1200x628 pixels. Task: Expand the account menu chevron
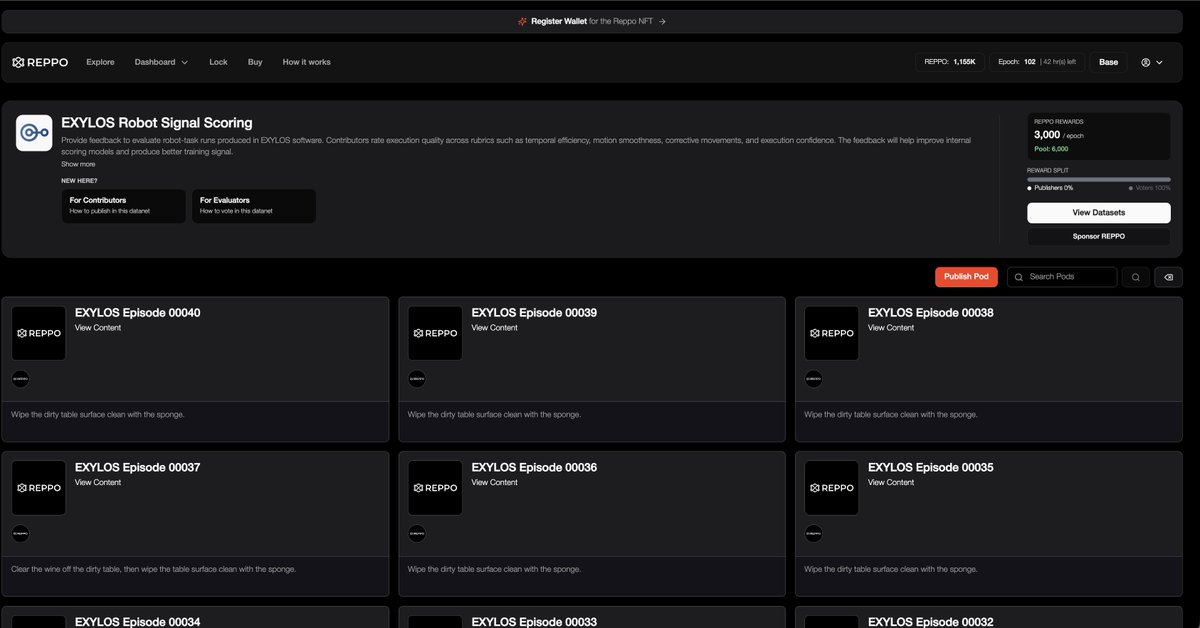1159,62
